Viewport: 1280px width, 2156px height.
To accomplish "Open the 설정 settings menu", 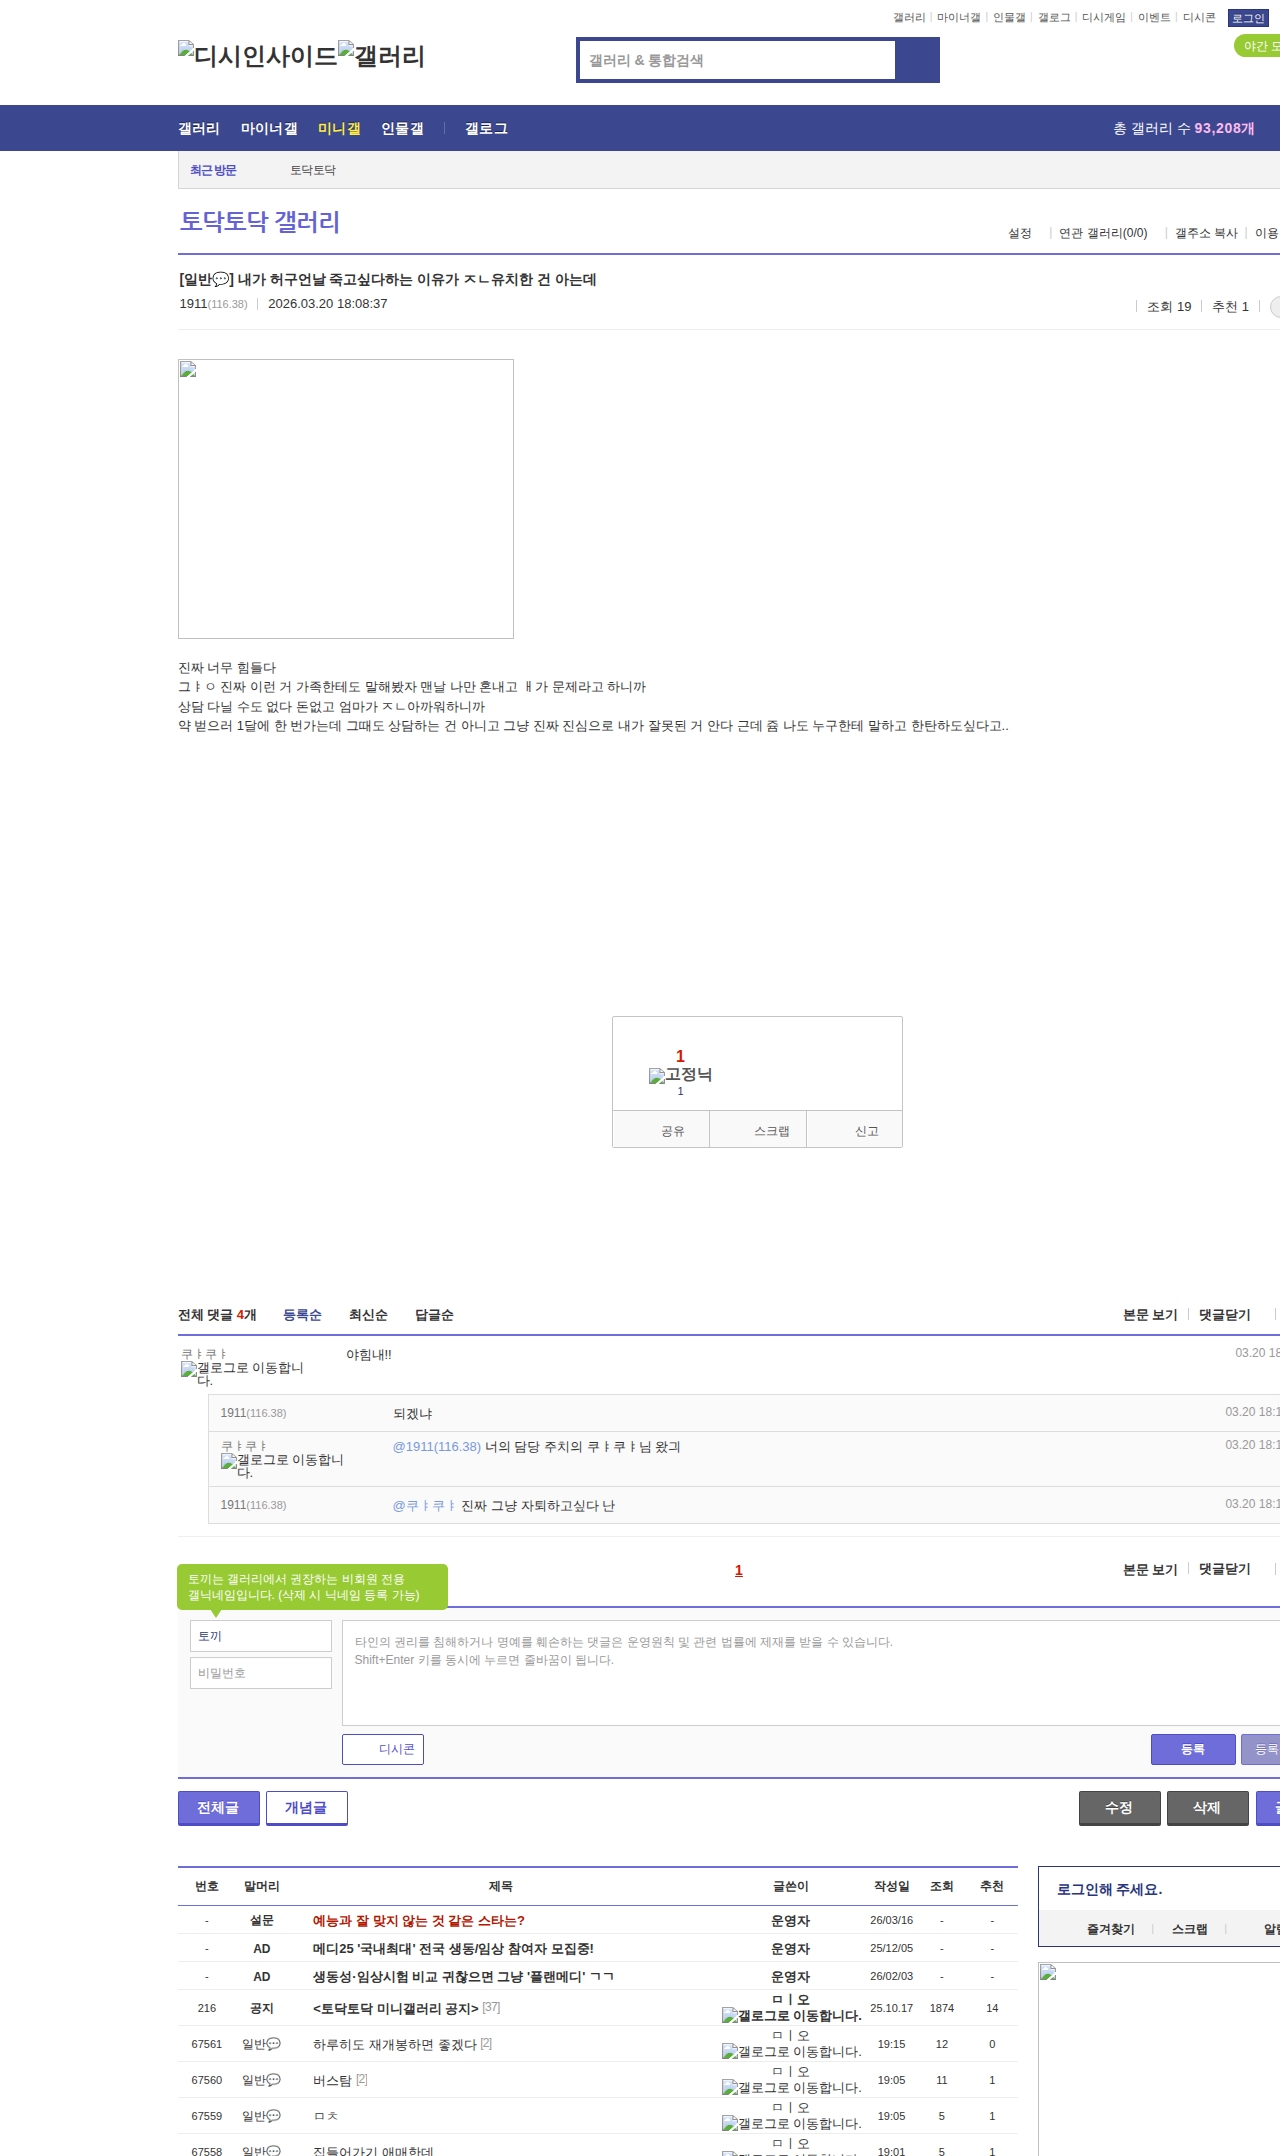I will [1019, 233].
